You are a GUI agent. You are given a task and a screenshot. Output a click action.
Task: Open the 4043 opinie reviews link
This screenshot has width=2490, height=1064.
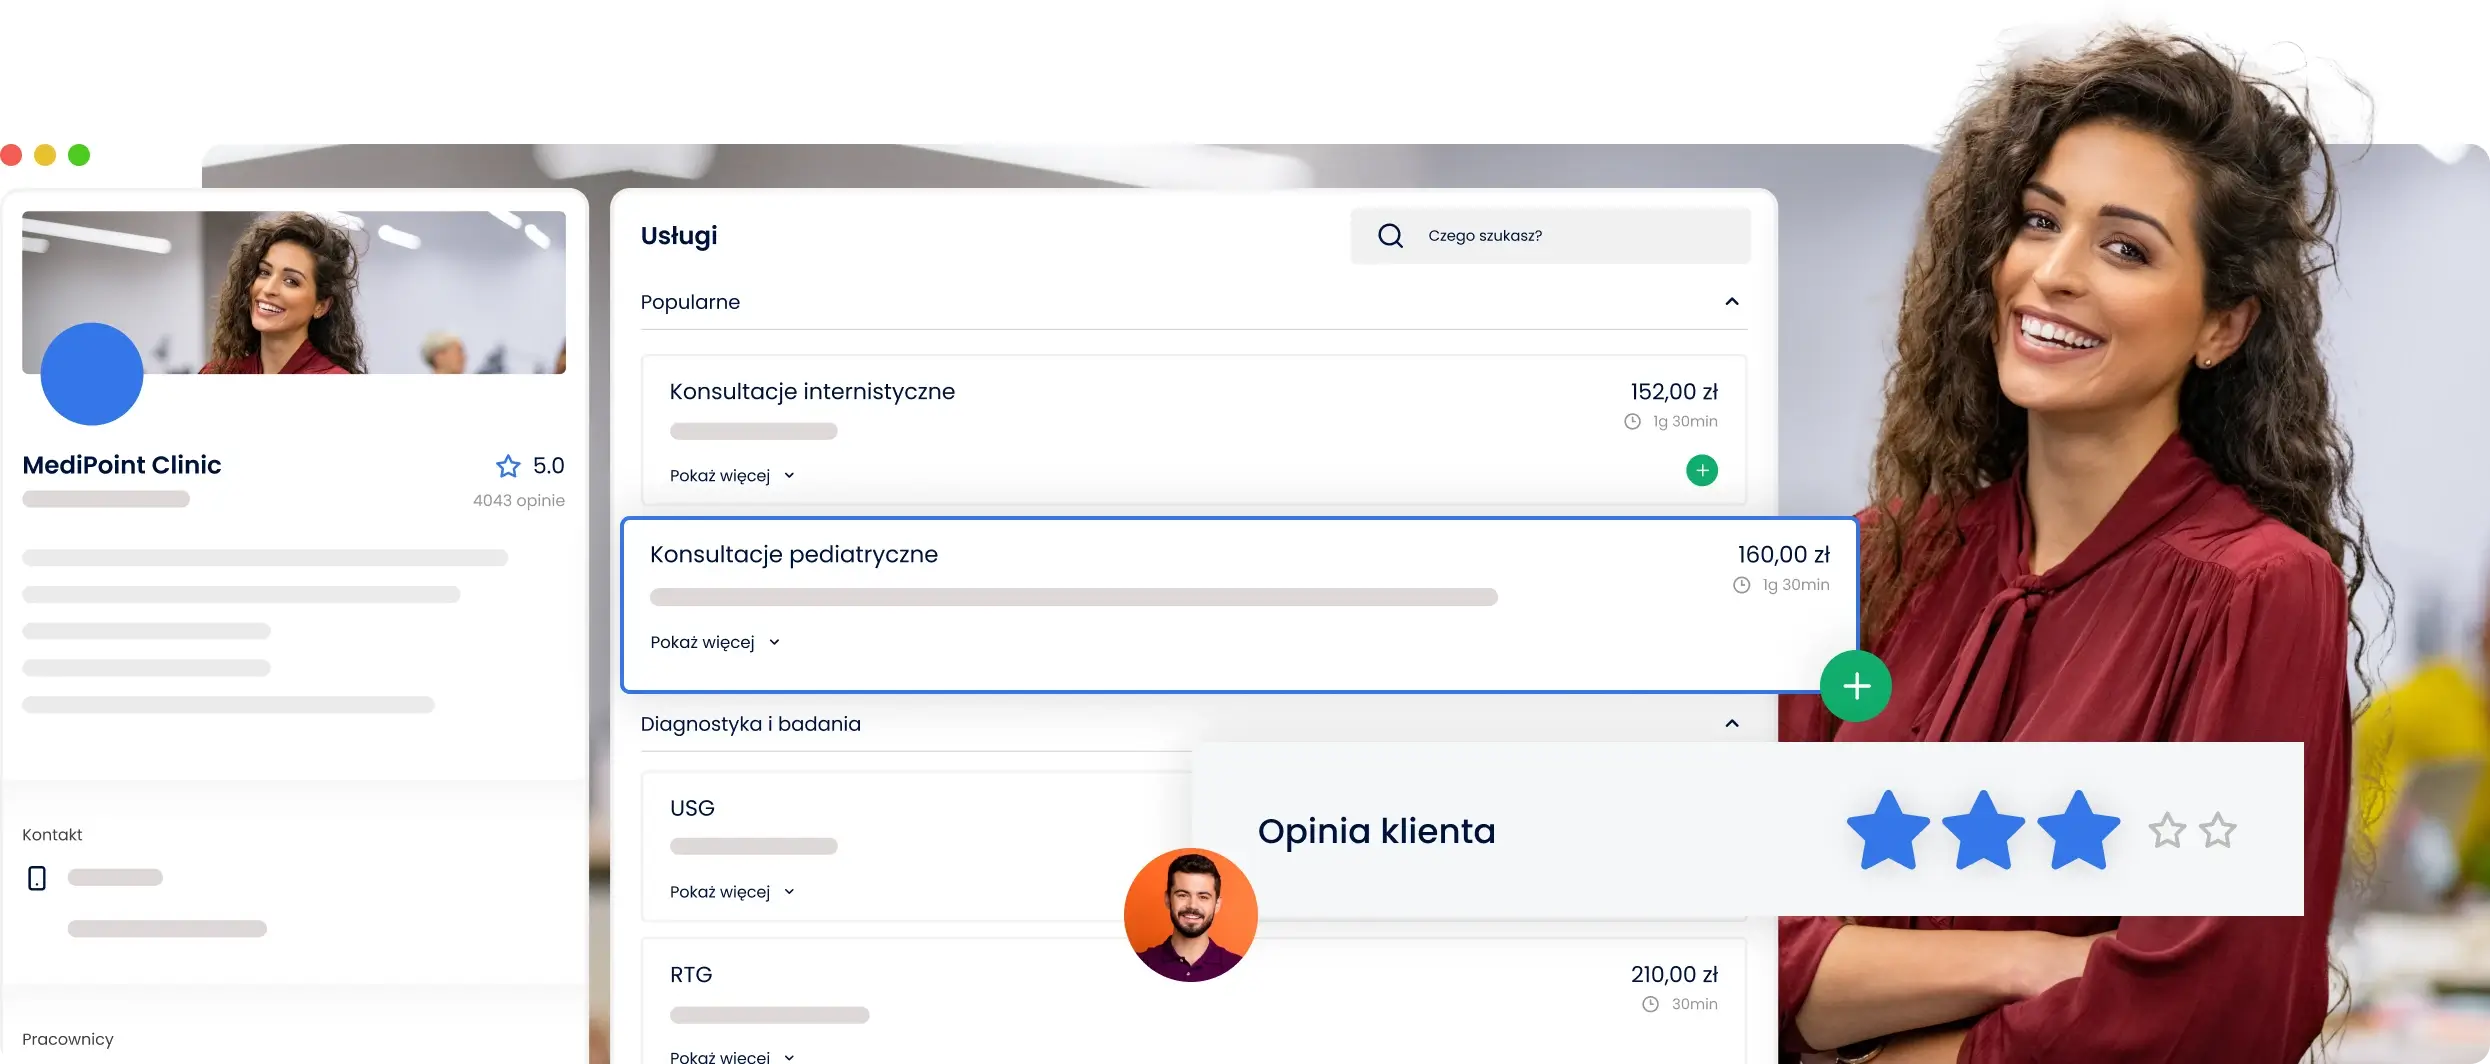point(518,501)
